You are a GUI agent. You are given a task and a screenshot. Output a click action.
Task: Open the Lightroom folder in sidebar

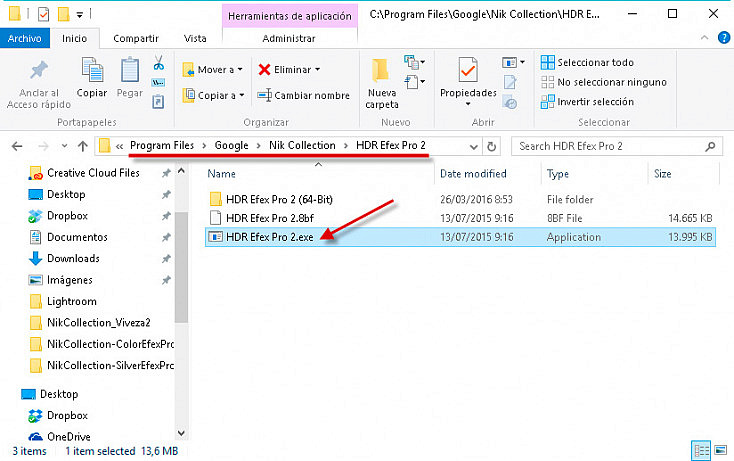72,301
